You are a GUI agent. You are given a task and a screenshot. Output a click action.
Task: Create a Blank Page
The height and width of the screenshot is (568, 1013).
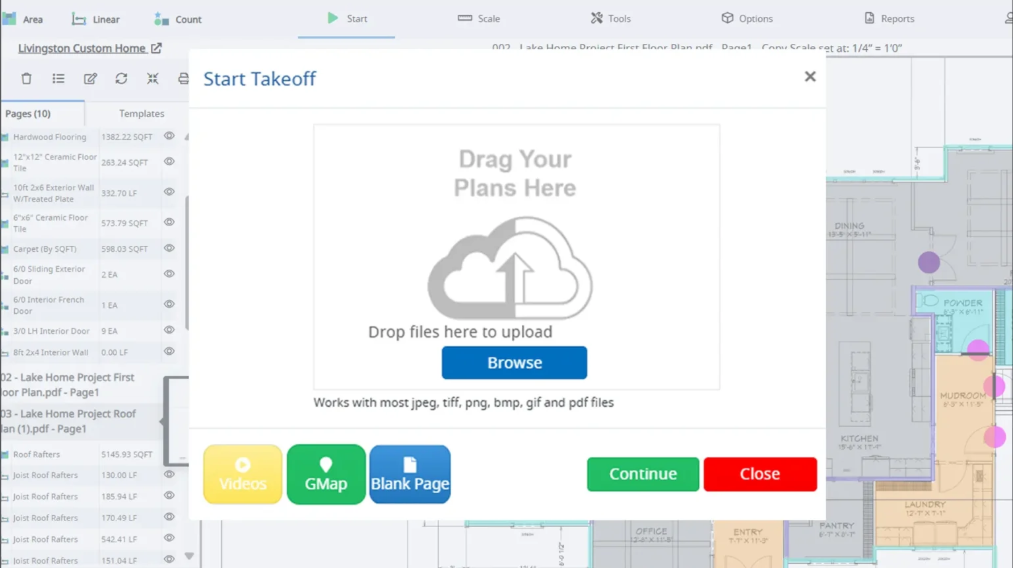410,474
